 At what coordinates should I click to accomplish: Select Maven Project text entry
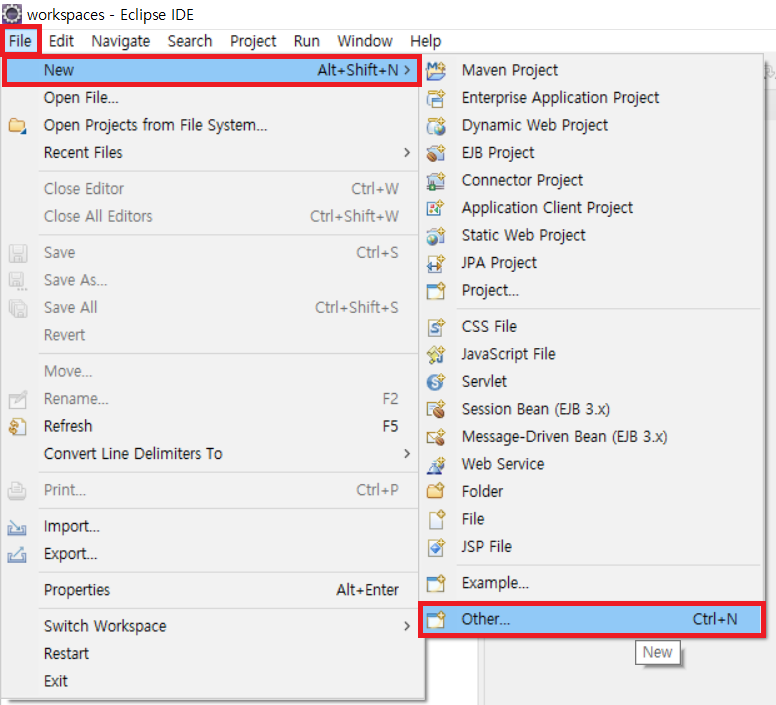[510, 70]
